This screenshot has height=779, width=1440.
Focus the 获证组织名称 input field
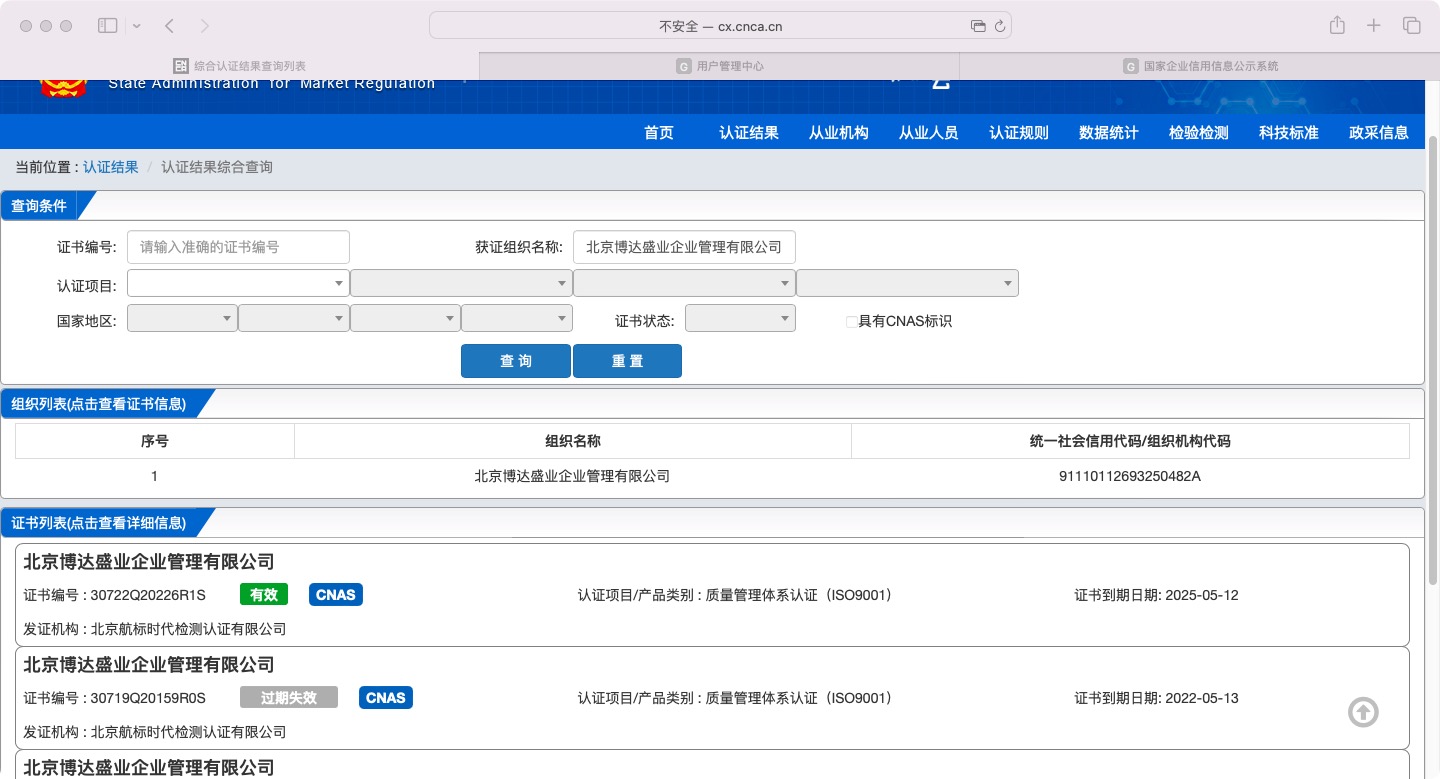pos(684,247)
